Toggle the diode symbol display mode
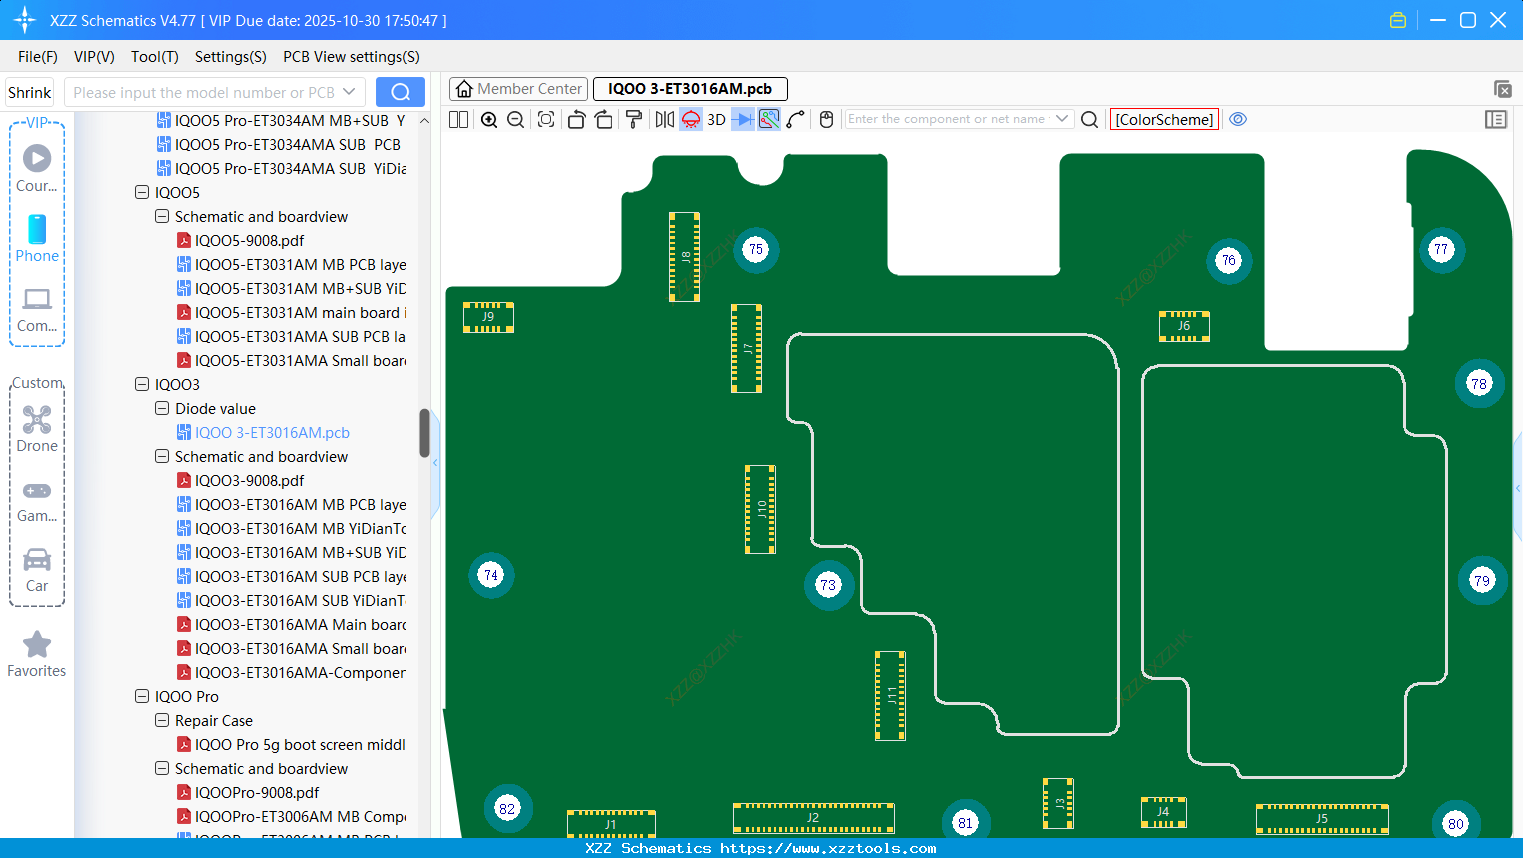Screen dimensions: 1523x858 point(743,120)
